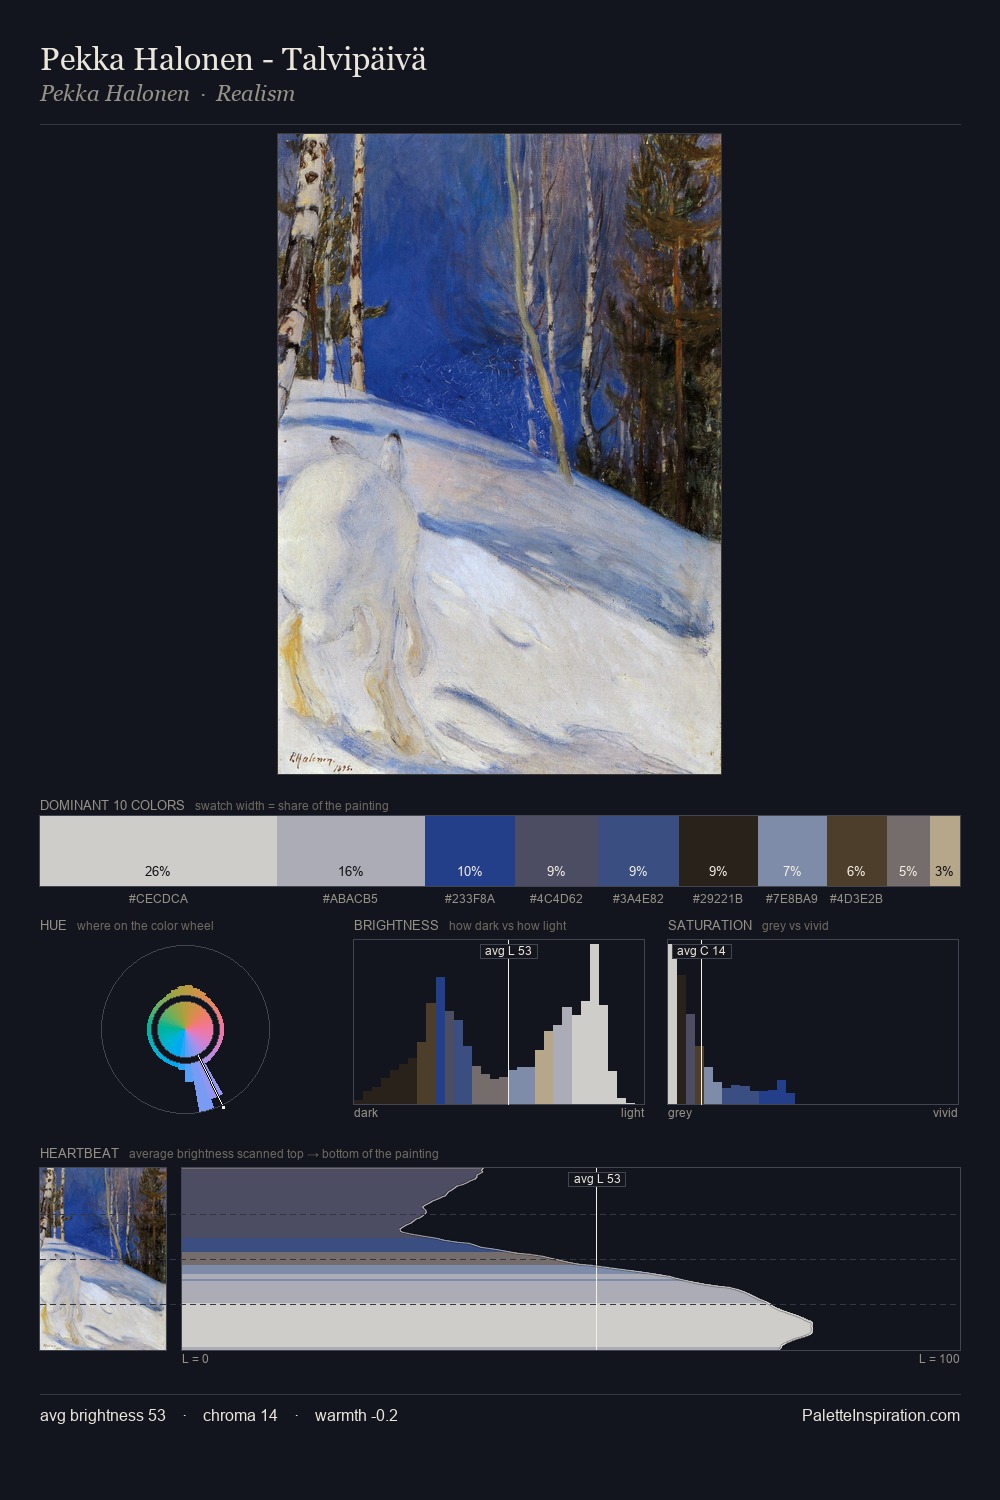1000x1500 pixels.
Task: Click the 'grey' axis label under the saturation chart
Action: [680, 1113]
